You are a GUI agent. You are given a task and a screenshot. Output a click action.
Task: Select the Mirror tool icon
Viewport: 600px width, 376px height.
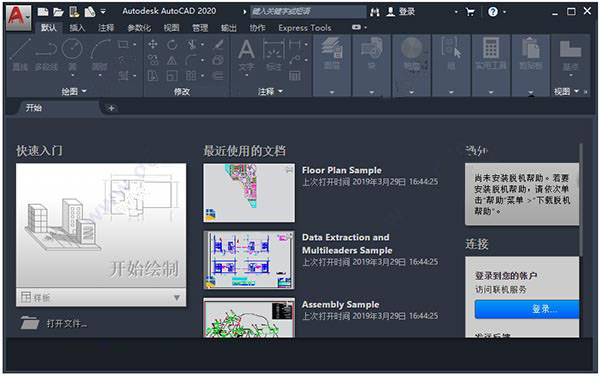coord(172,60)
